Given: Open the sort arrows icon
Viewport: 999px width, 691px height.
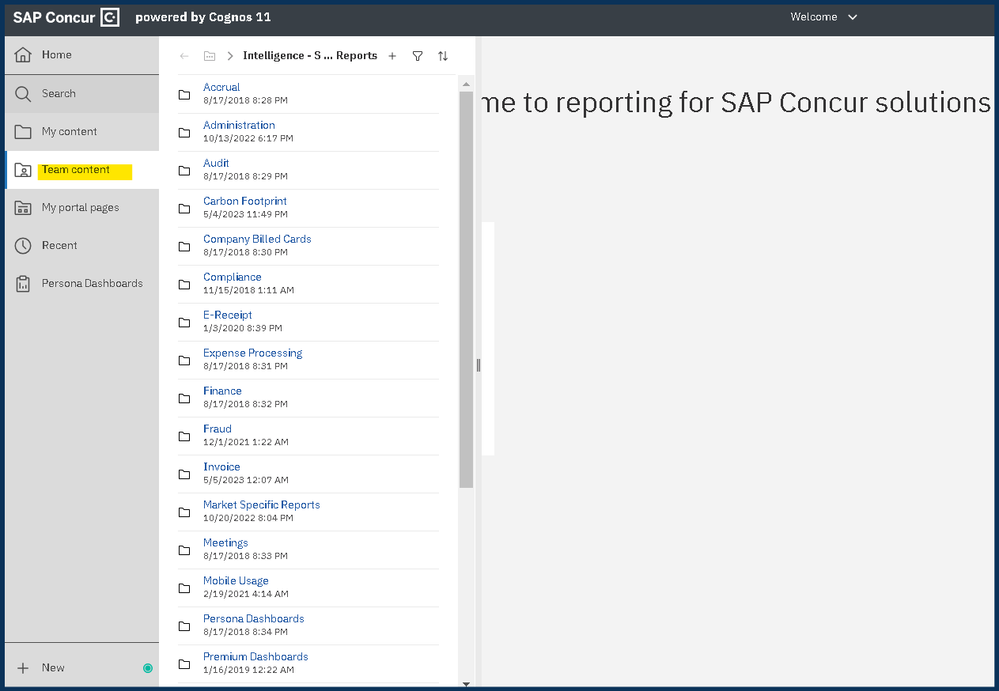Looking at the screenshot, I should point(443,56).
